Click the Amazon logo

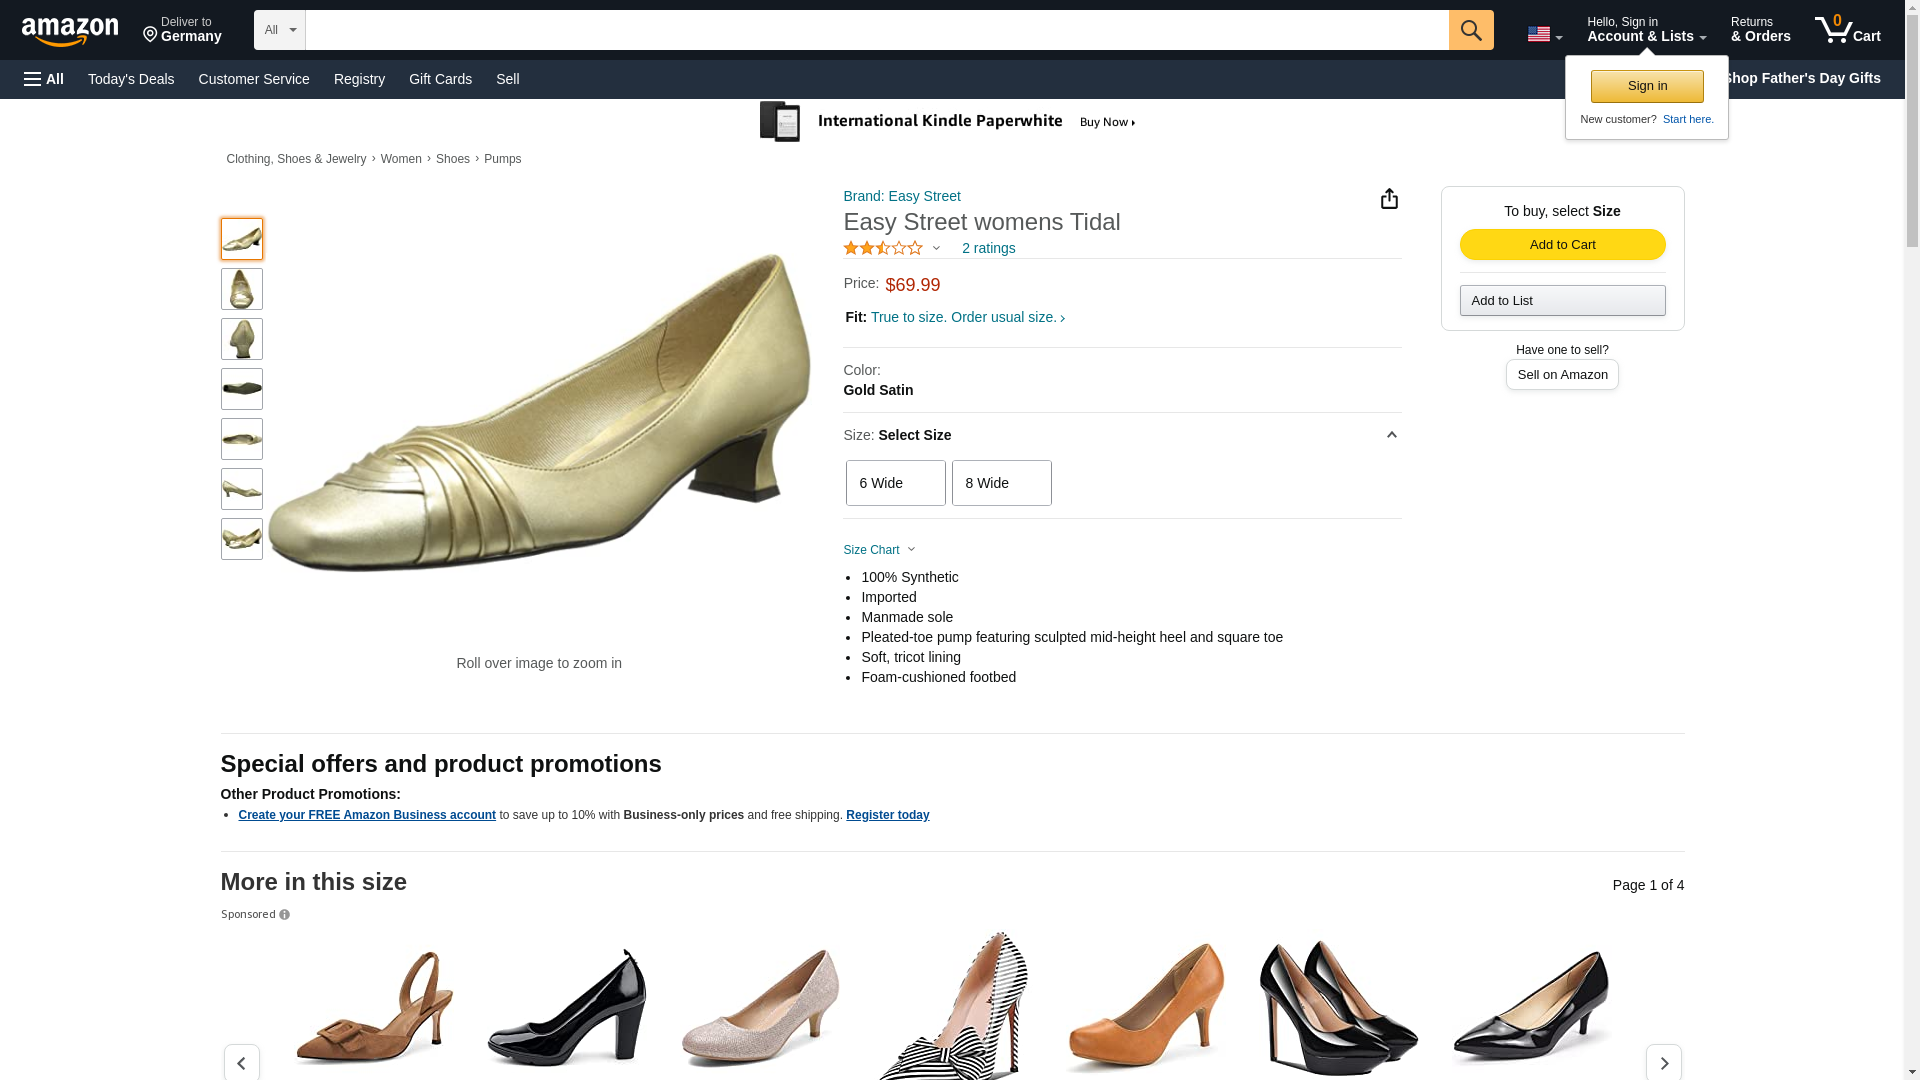coord(70,31)
